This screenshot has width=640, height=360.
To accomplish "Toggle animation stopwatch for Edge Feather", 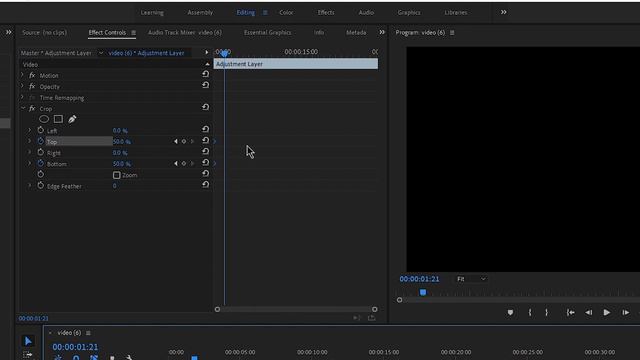I will tap(40, 186).
